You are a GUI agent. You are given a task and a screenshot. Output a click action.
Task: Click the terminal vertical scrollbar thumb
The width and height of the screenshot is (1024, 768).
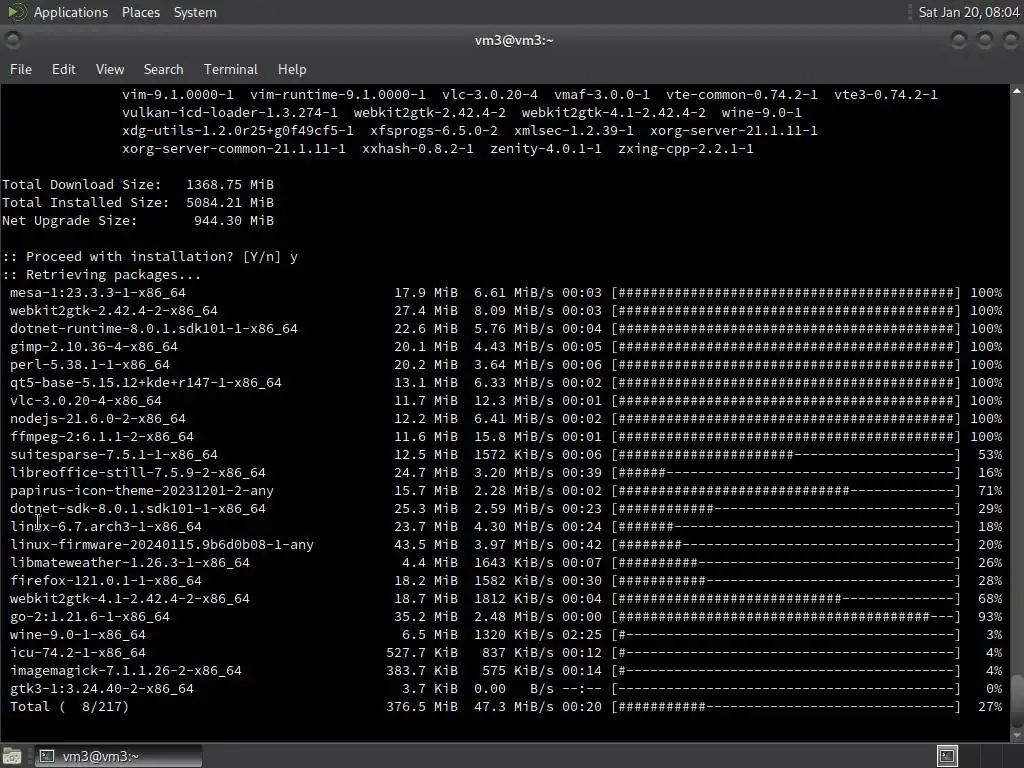coord(1017,700)
